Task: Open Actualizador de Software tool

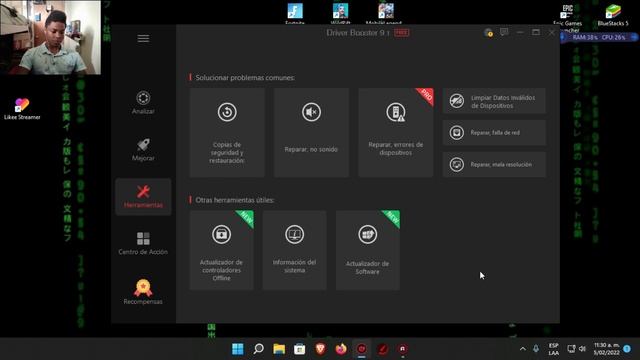Action: [x=368, y=250]
